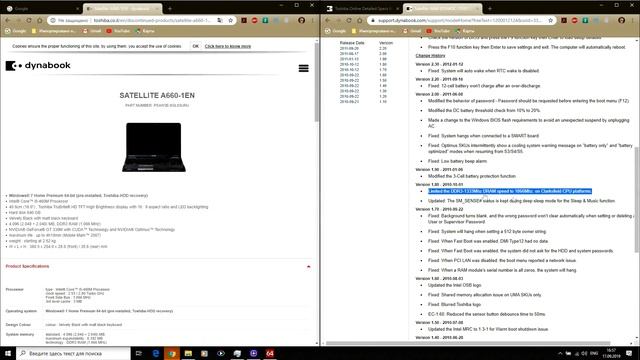This screenshot has width=640, height=360.
Task: Open the profile avatar in the right browser
Action: 621,20
